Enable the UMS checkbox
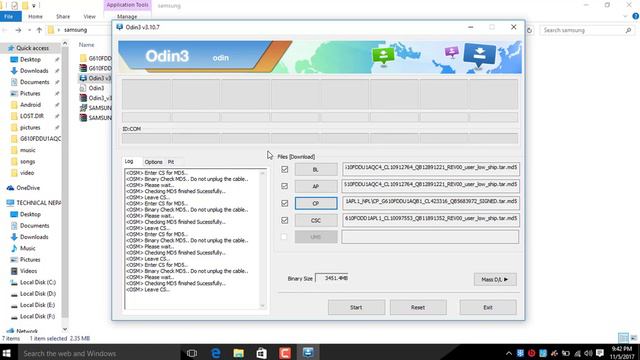 [284, 237]
